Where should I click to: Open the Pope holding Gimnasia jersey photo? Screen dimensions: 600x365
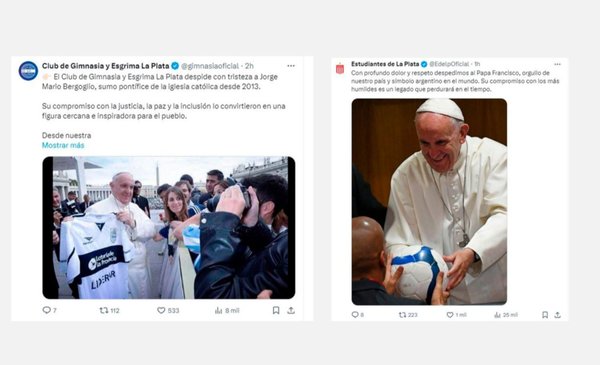click(x=169, y=228)
